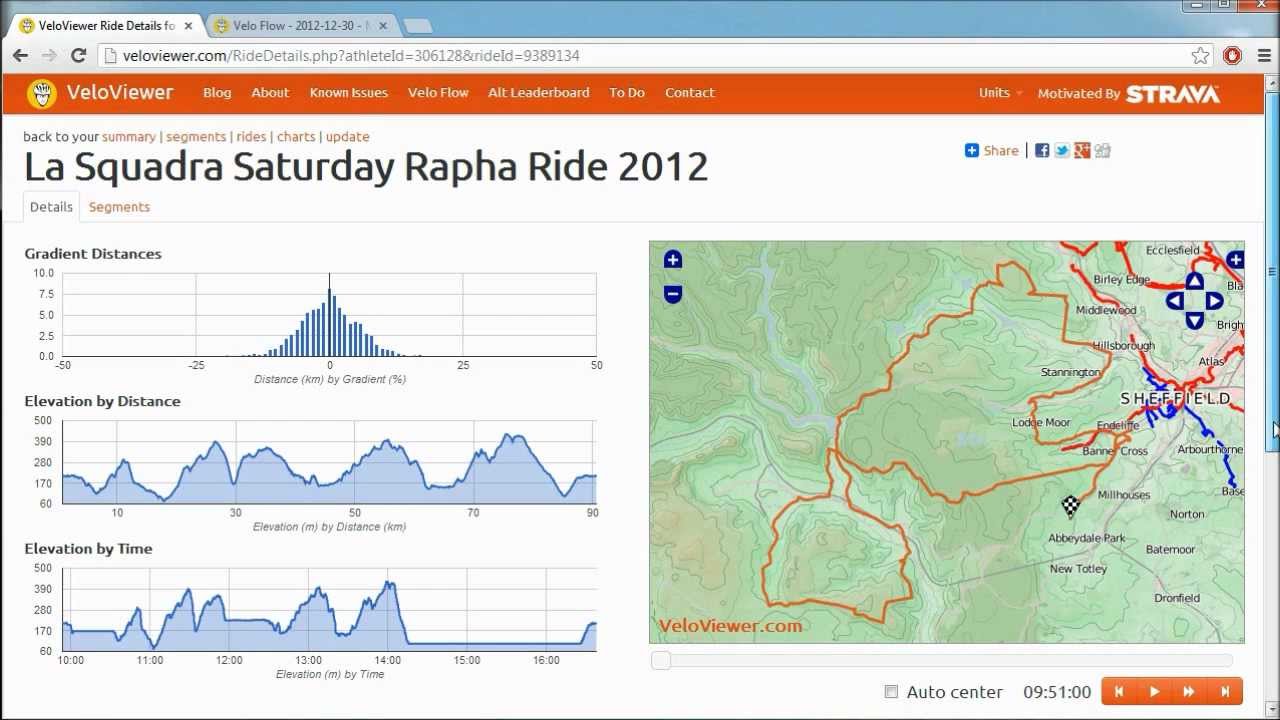Open the Units dropdown
This screenshot has height=720, width=1280.
(1000, 93)
